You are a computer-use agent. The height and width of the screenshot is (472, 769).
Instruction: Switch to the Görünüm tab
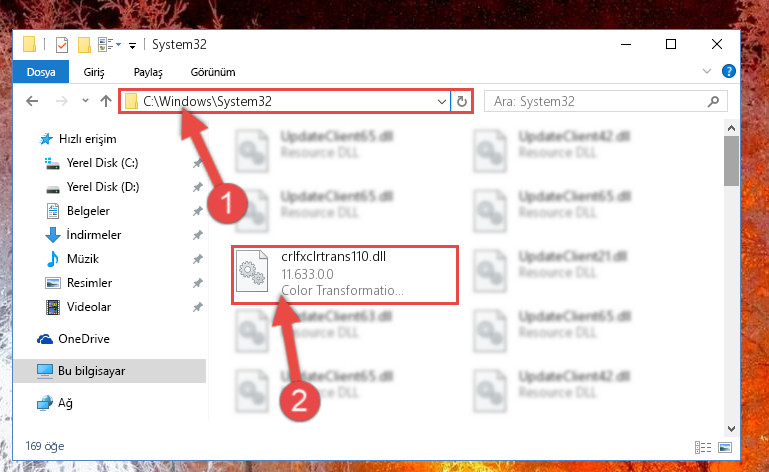click(213, 72)
